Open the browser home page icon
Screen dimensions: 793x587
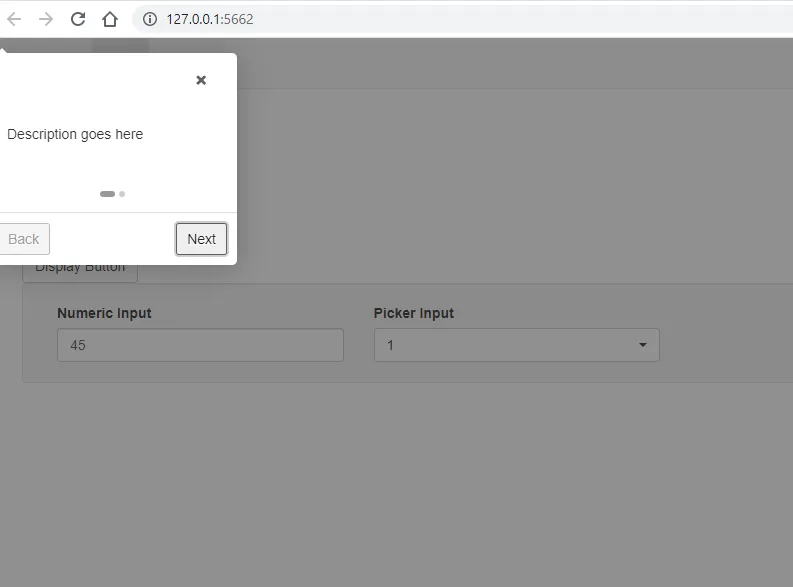pyautogui.click(x=110, y=19)
